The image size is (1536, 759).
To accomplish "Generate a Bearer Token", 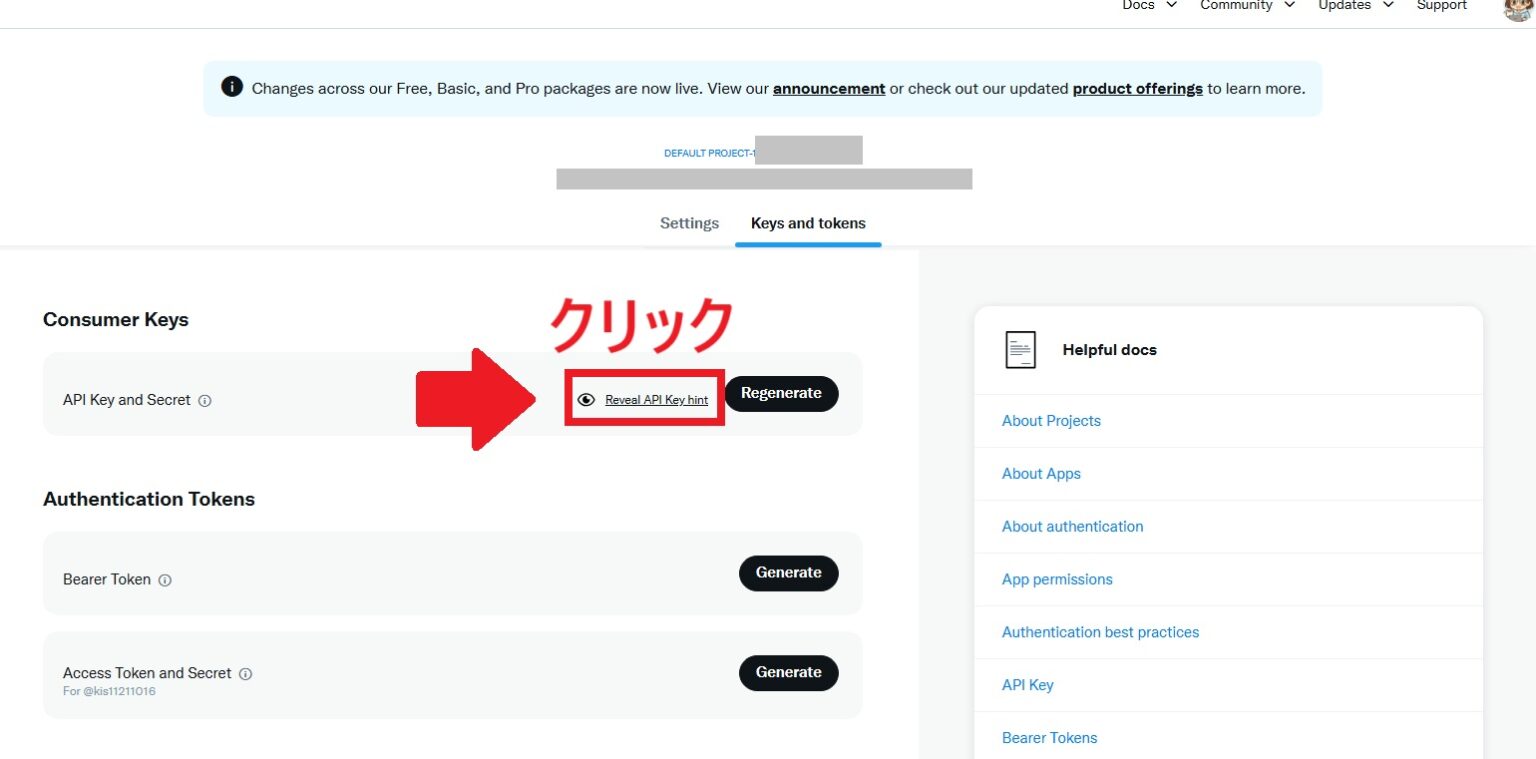I will tap(788, 573).
